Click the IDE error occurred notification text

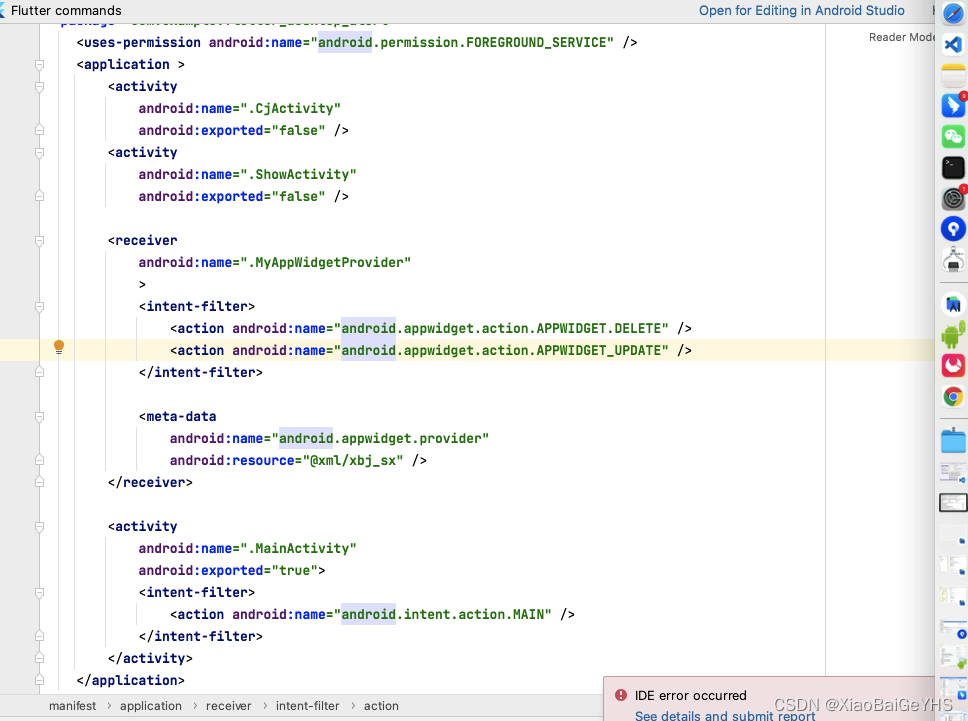(690, 696)
